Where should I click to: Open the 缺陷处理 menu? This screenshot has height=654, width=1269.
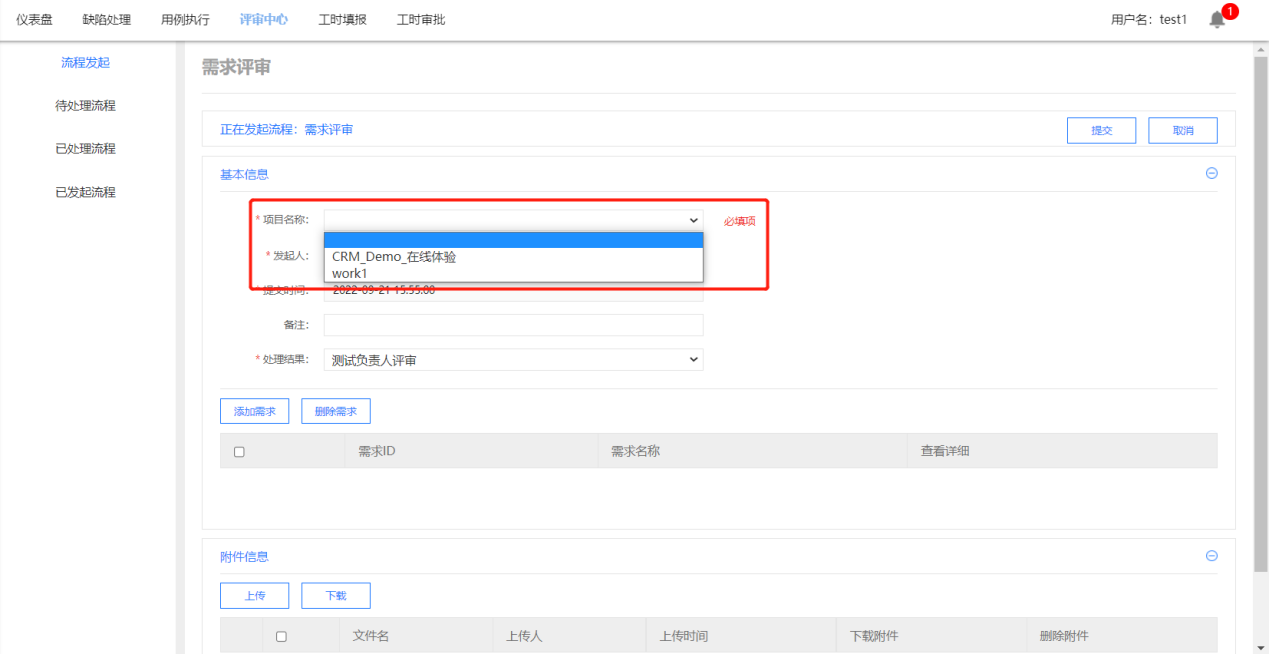coord(106,20)
